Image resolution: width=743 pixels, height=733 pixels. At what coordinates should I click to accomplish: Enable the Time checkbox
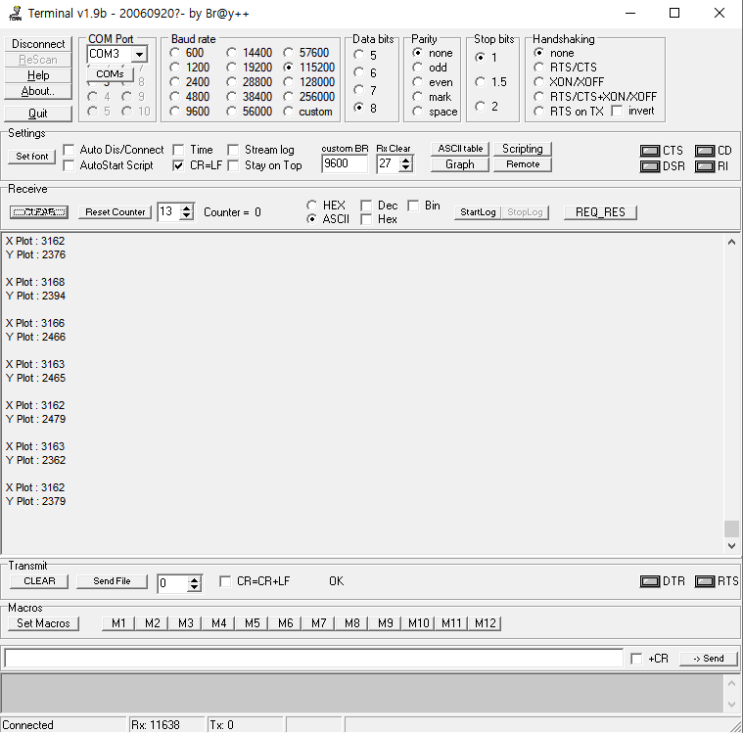[x=179, y=150]
